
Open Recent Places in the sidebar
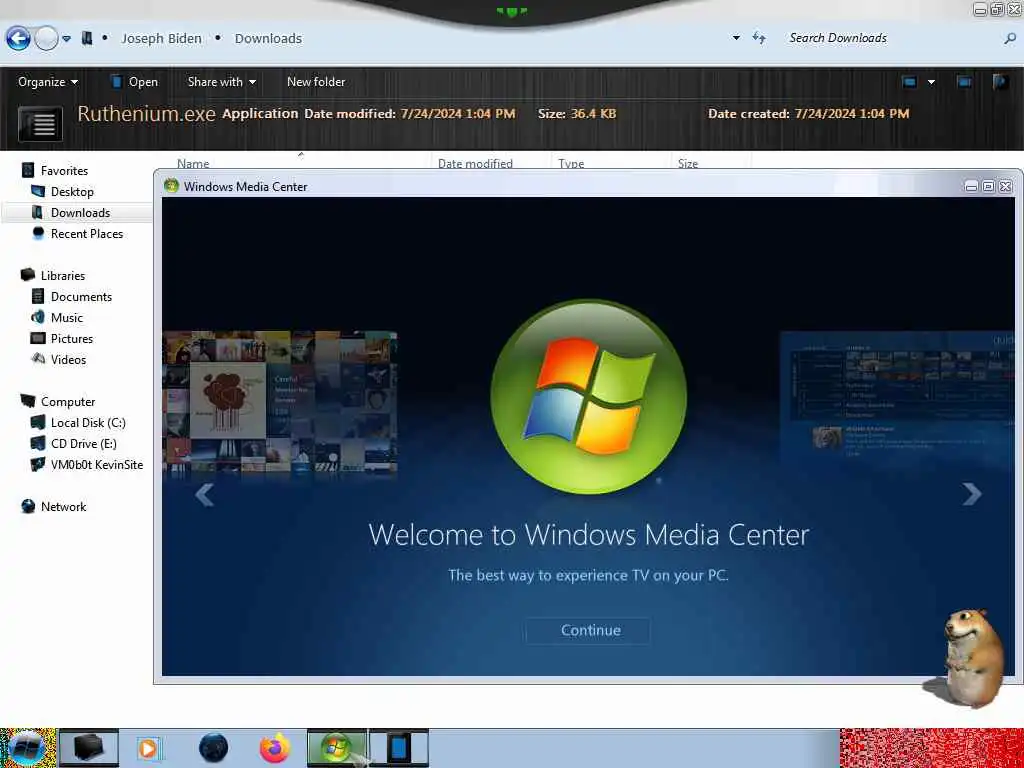pos(87,234)
